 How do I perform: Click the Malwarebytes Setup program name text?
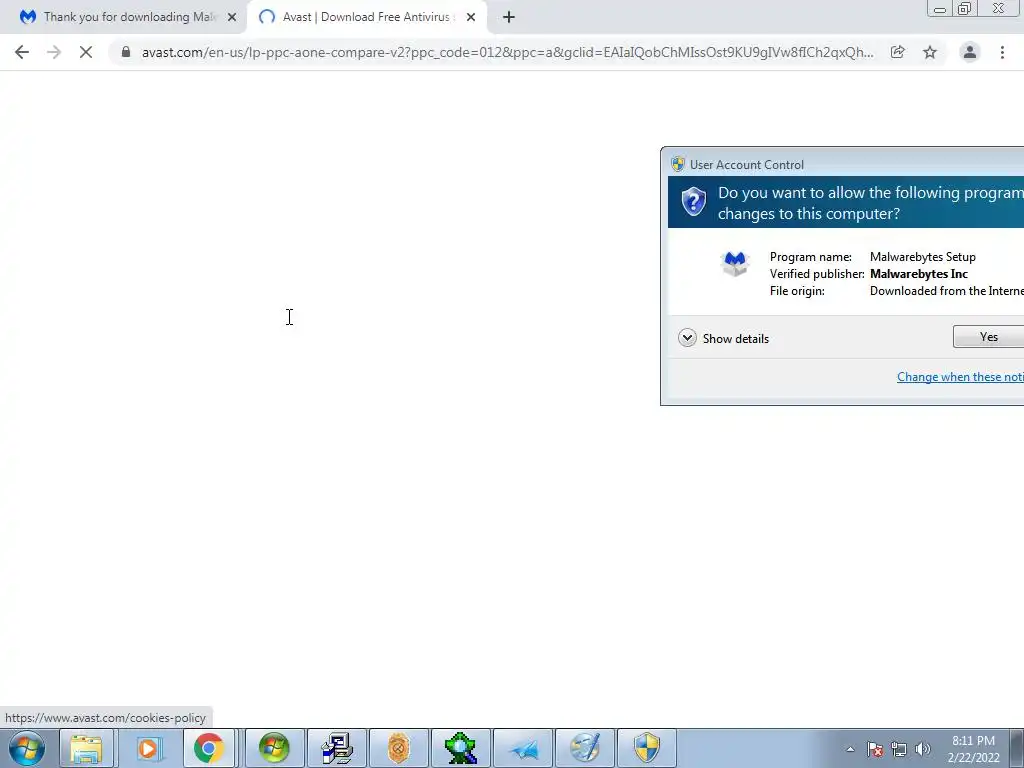tap(923, 257)
